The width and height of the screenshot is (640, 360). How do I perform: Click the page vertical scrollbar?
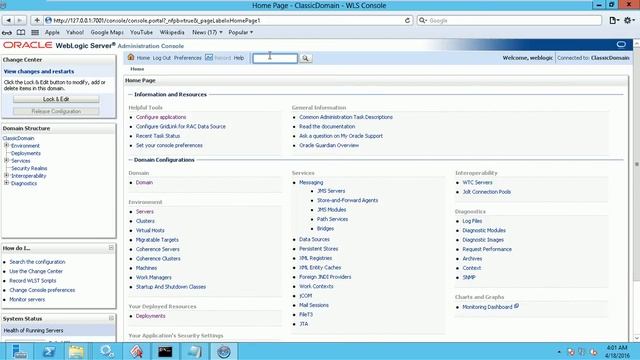636,163
